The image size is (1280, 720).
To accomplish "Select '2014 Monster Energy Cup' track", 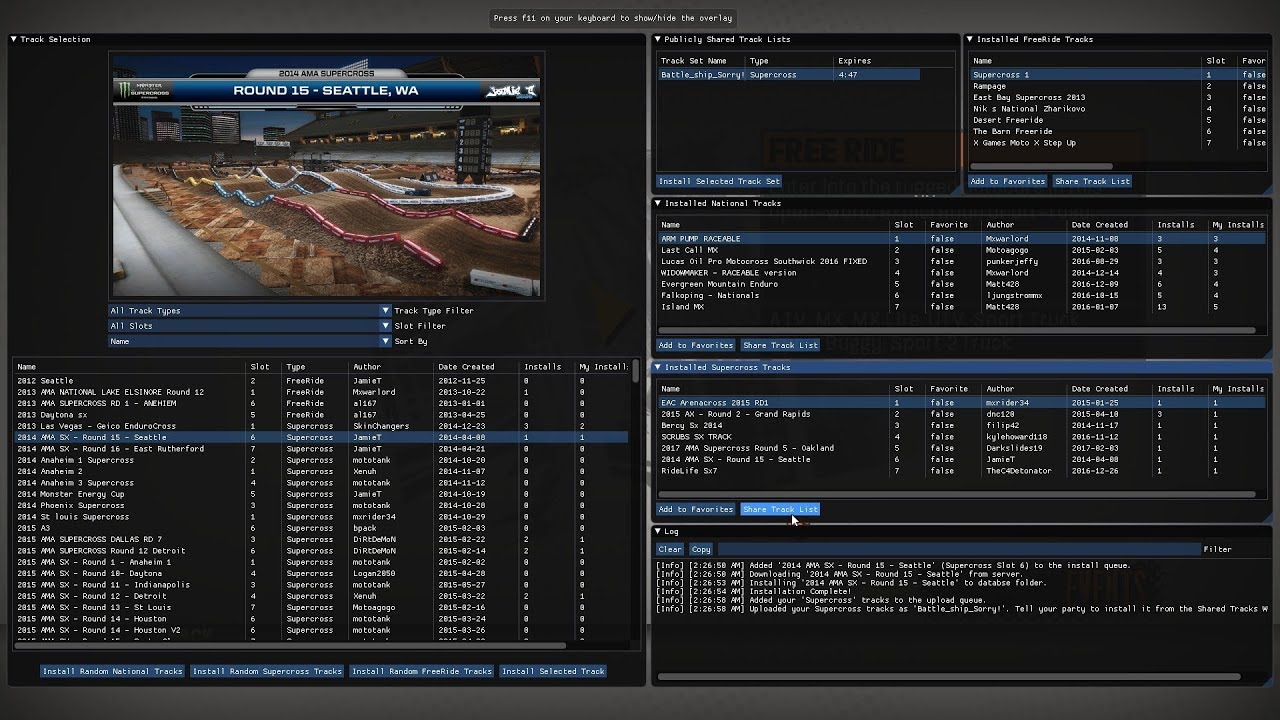I will pyautogui.click(x=321, y=494).
